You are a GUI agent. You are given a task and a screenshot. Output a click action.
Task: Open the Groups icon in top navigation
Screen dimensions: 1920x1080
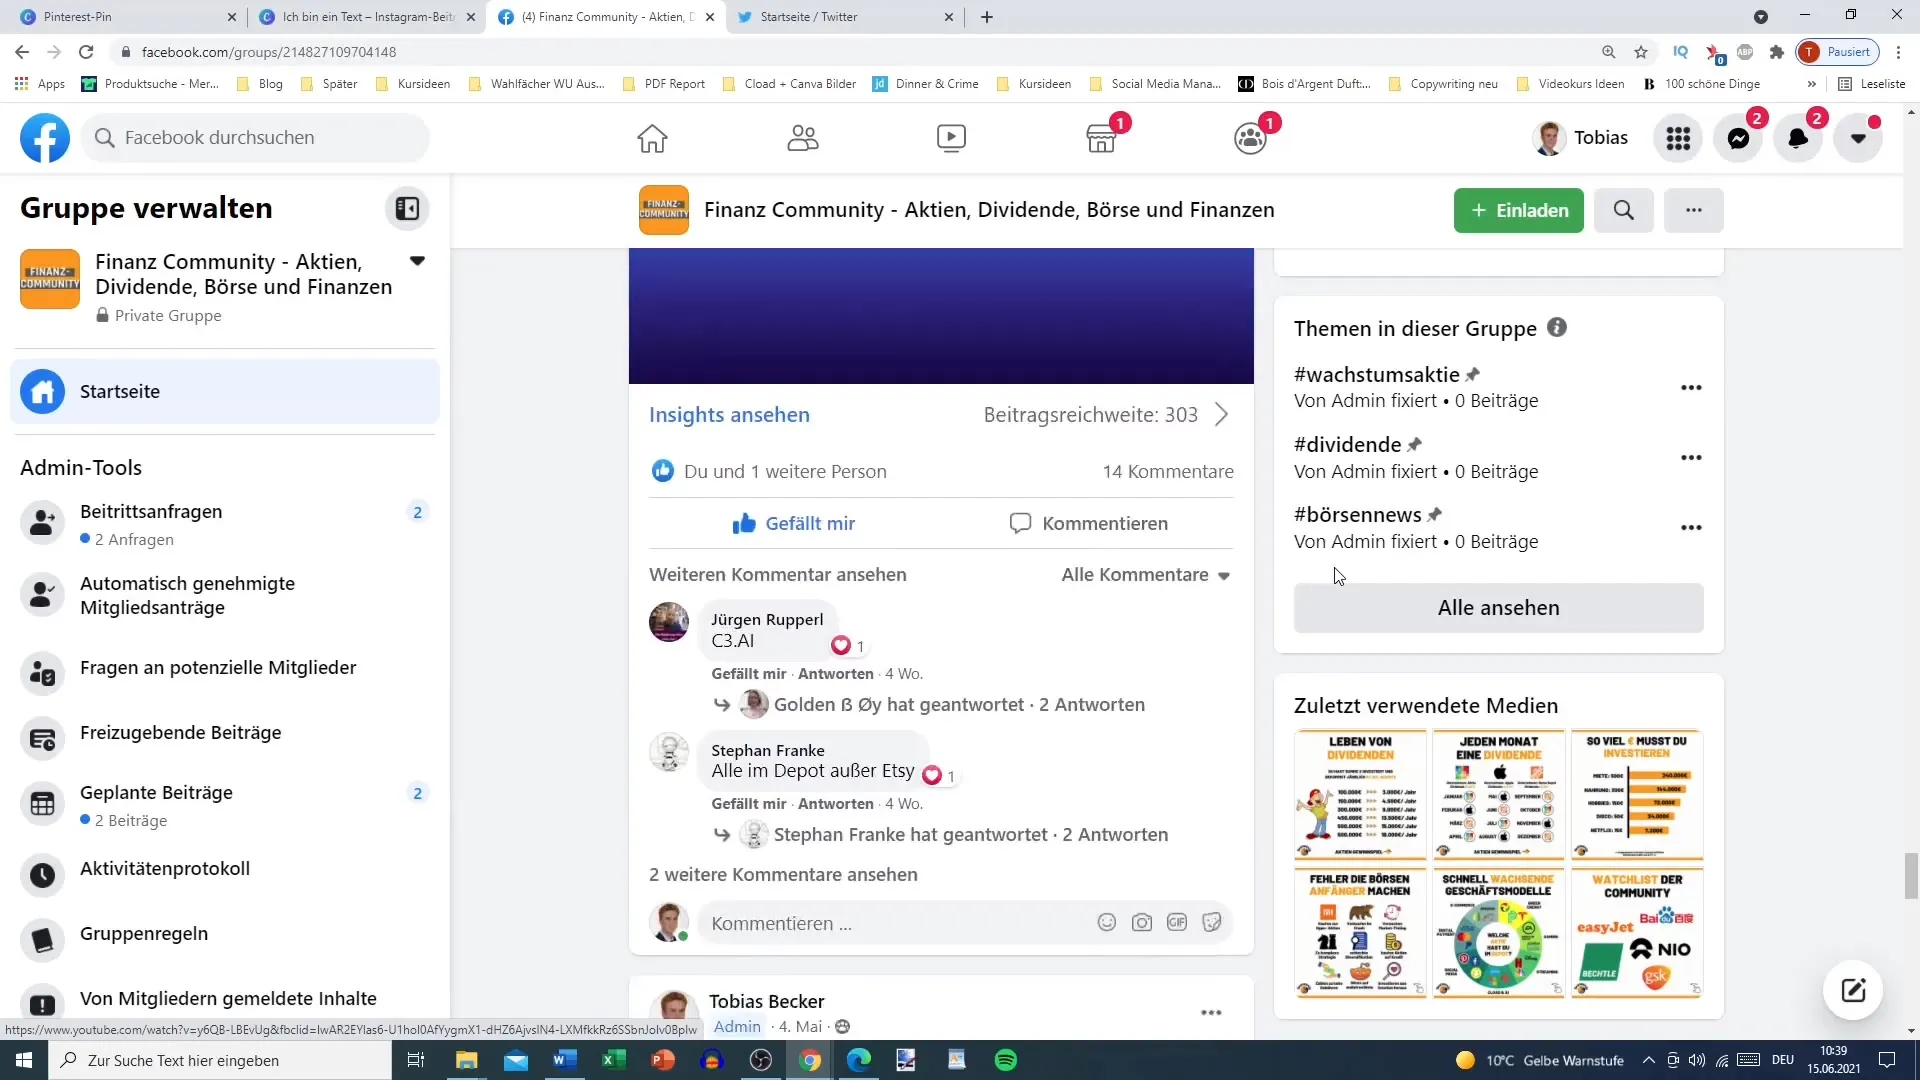(1250, 138)
